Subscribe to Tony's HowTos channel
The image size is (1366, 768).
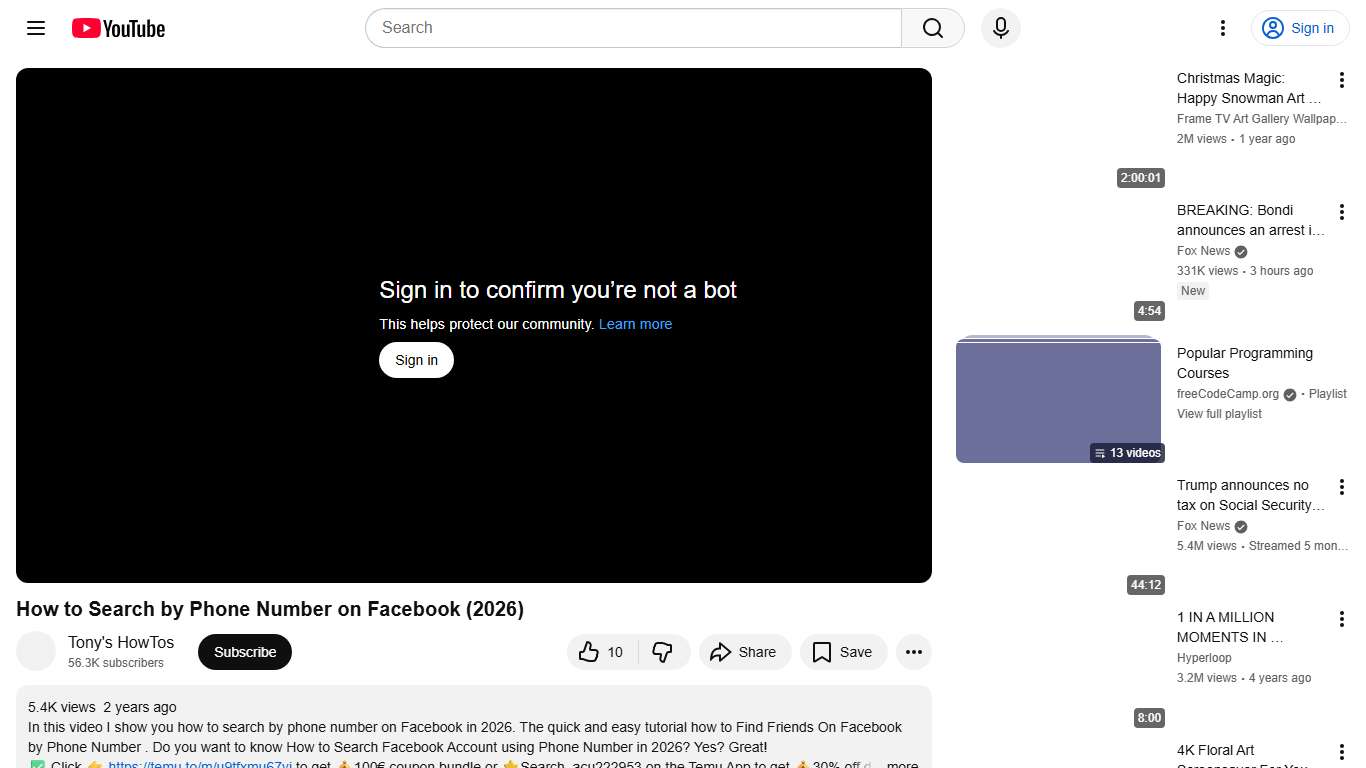pos(244,651)
